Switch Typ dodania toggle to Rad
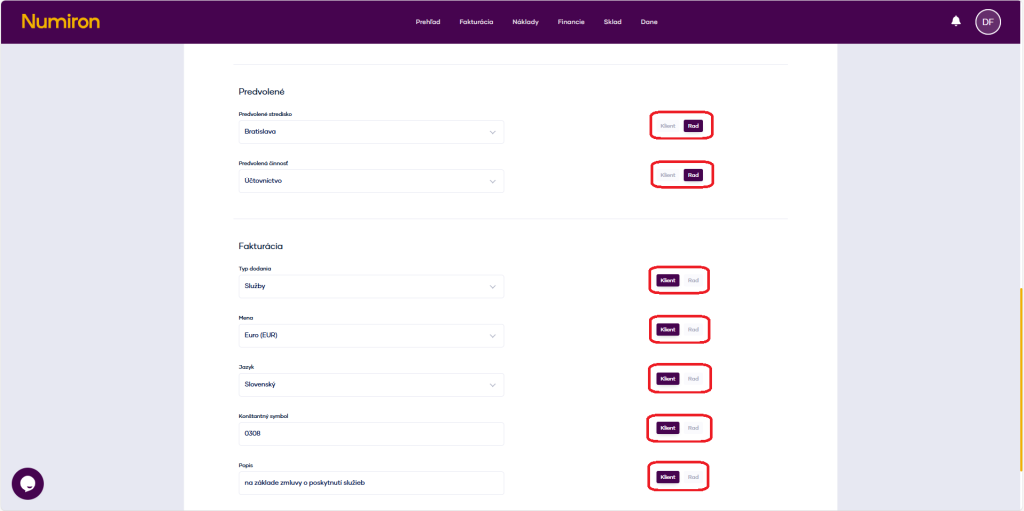Screen dimensions: 1024x511 pos(693,280)
